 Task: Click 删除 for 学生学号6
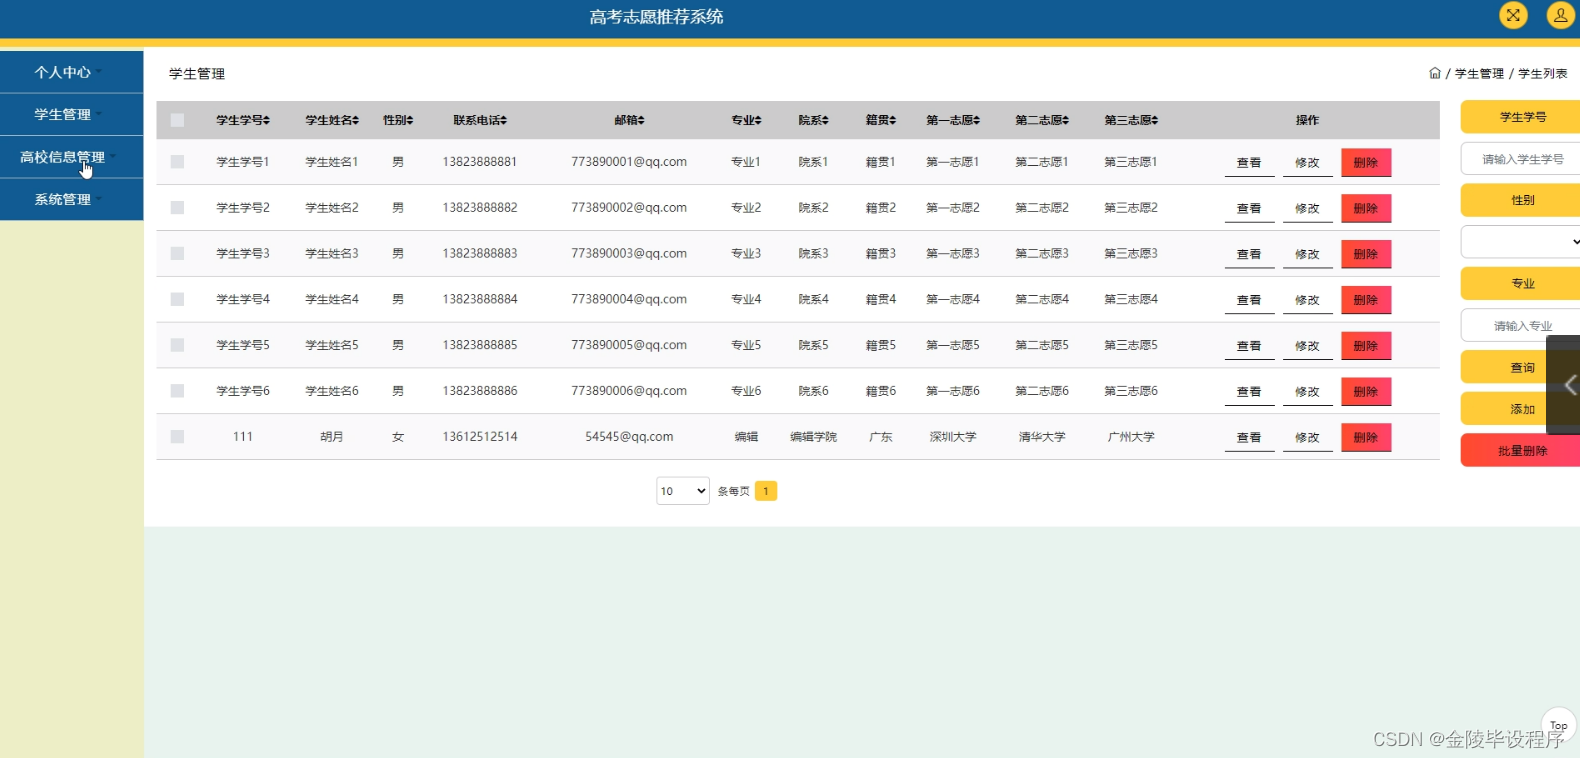[x=1366, y=391]
